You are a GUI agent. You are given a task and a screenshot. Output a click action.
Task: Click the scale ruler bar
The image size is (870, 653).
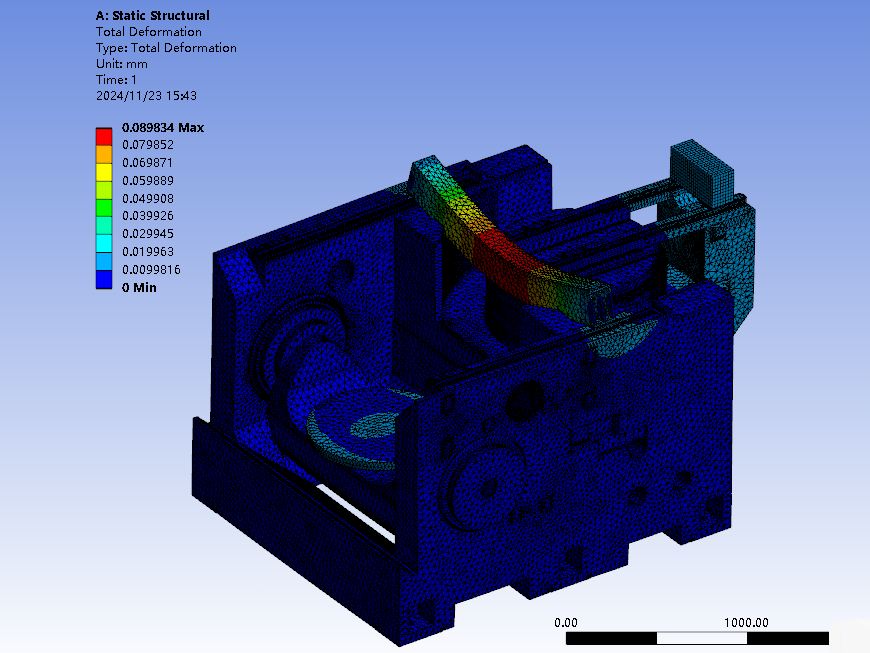click(x=697, y=638)
